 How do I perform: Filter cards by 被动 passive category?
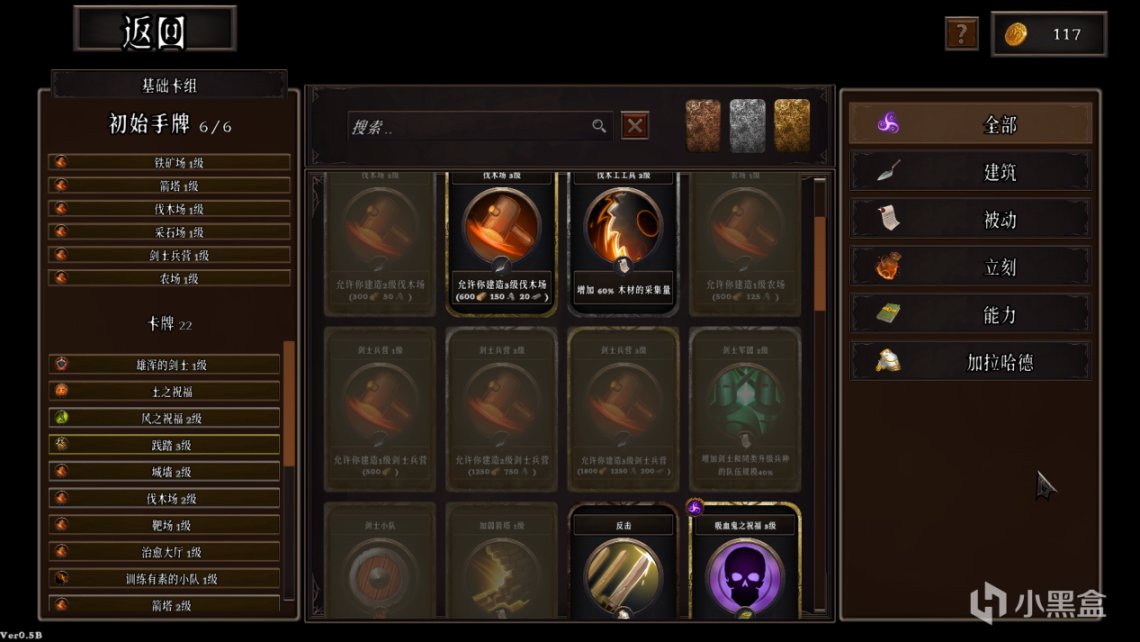(x=971, y=219)
